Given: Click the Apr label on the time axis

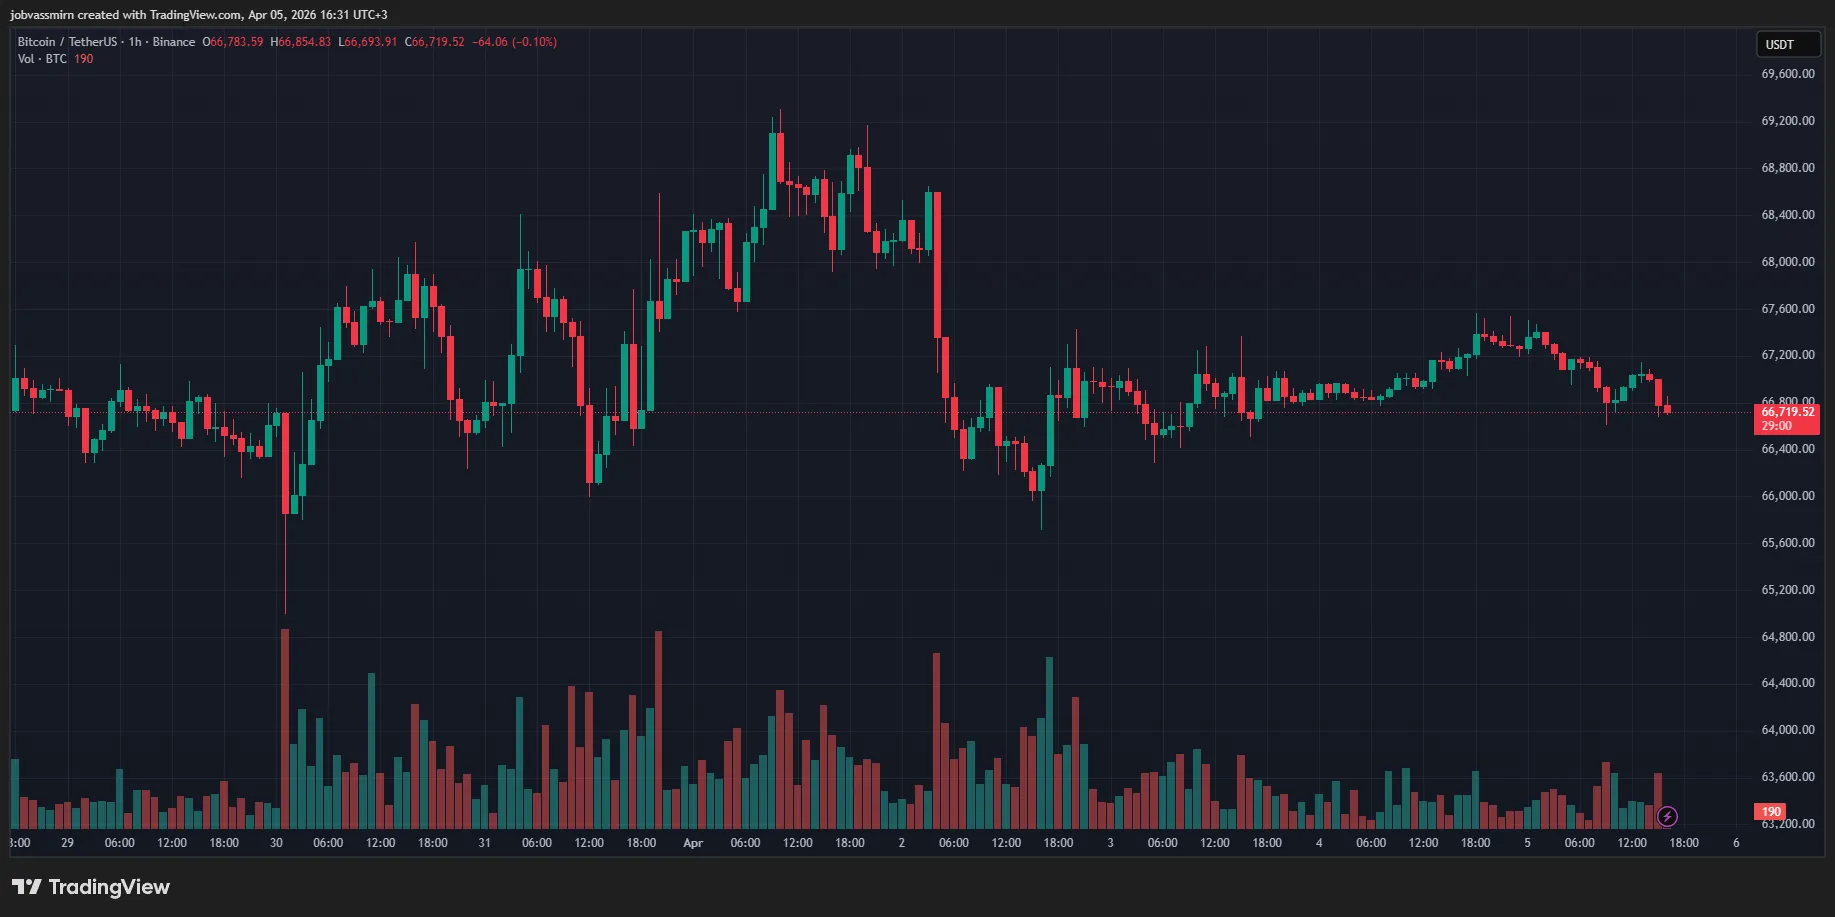Looking at the screenshot, I should [x=693, y=843].
